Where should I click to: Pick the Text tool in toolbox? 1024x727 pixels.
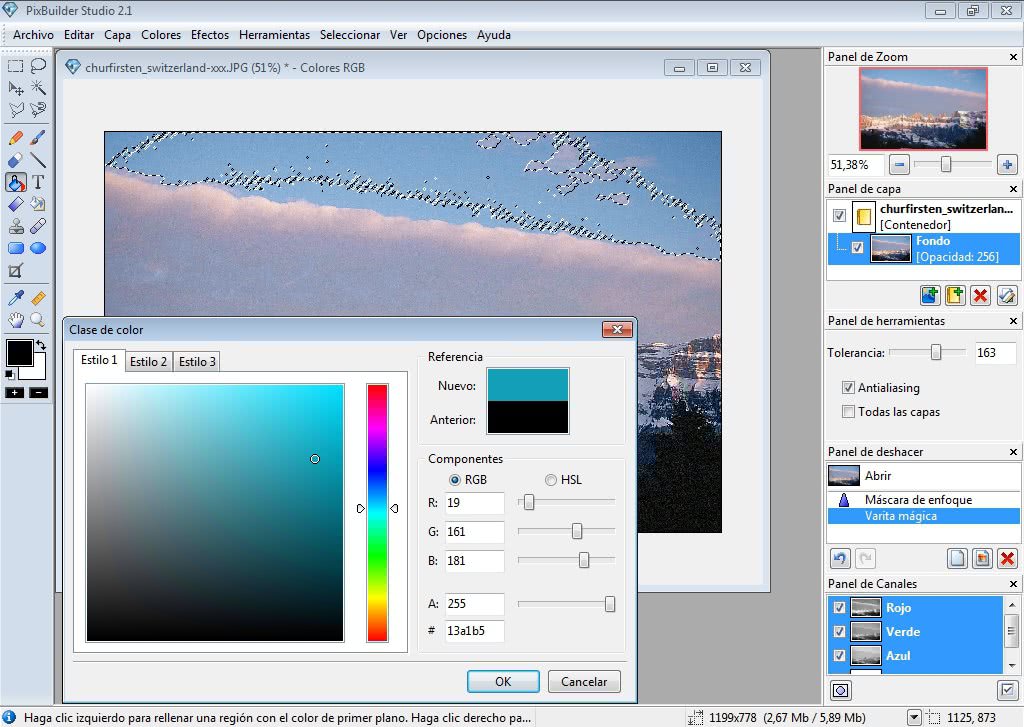pos(38,182)
